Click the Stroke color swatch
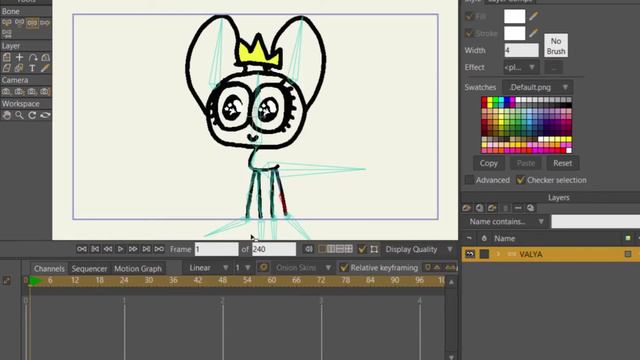 pyautogui.click(x=515, y=33)
